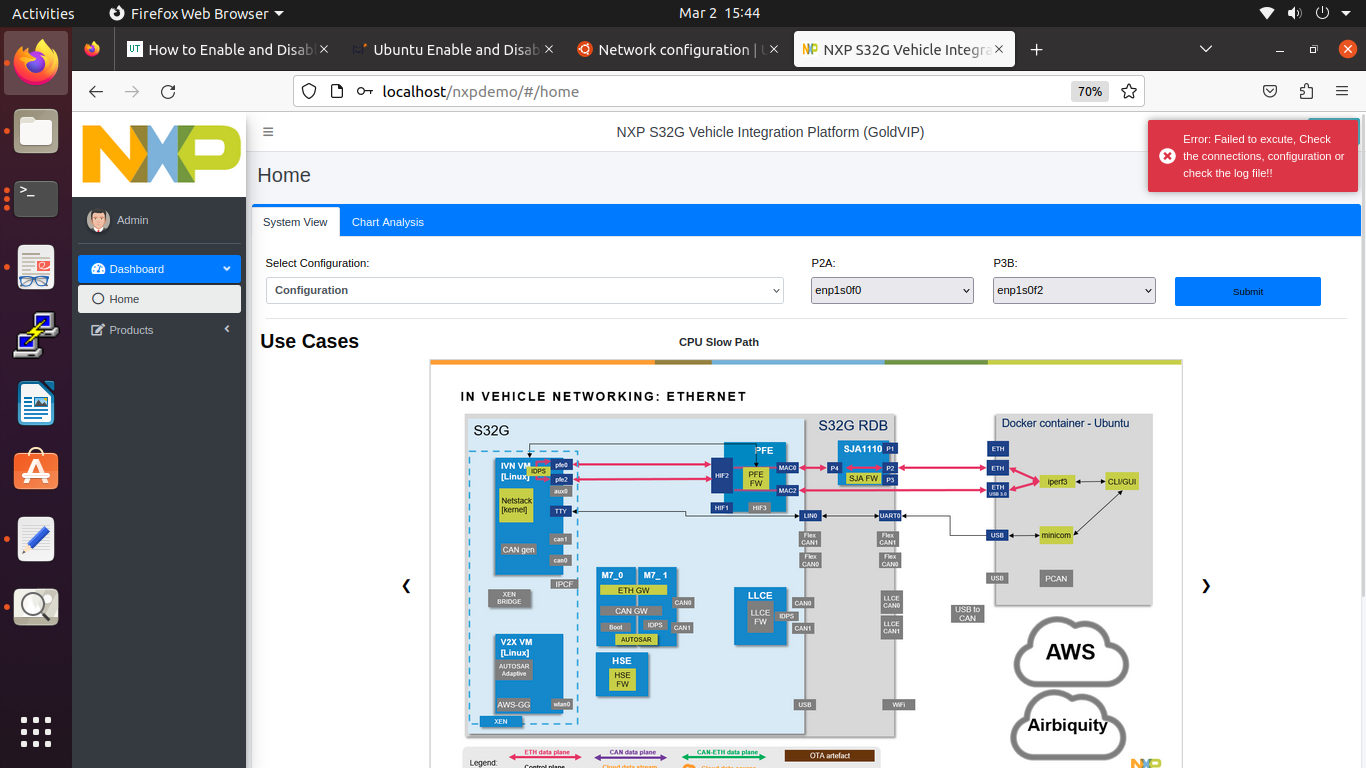Open Show Applications grid
The image size is (1366, 768).
point(36,731)
